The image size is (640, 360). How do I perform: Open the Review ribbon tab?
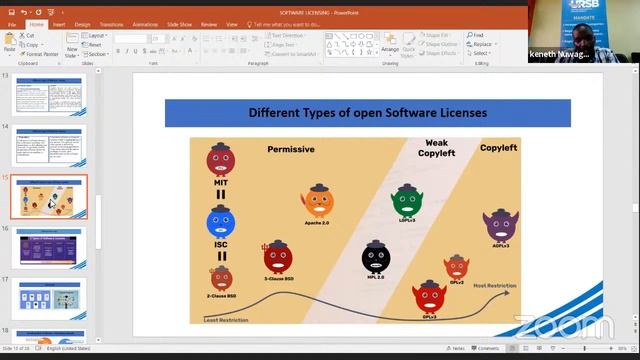[x=209, y=24]
